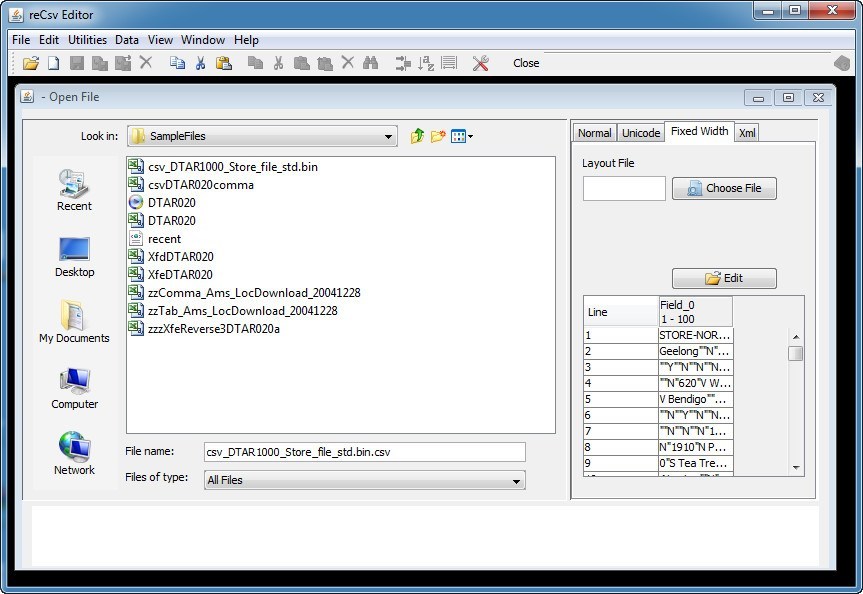
Task: Create a new folder icon
Action: [x=438, y=135]
